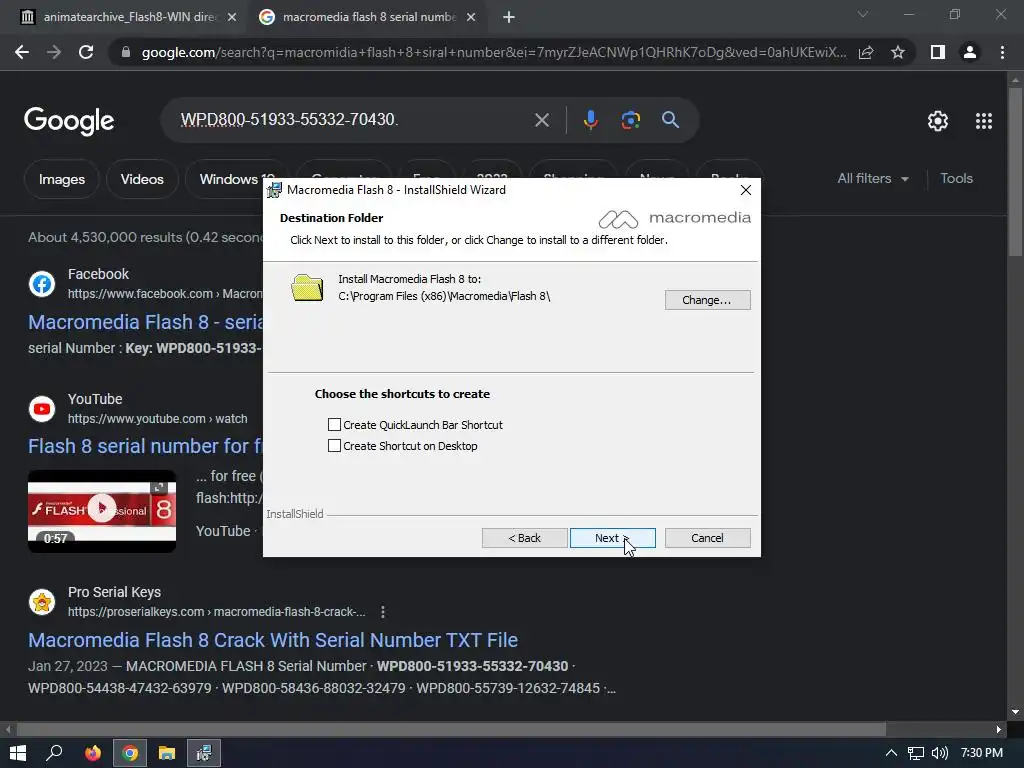Close the animatearchive browser tab
Screen dimensions: 1024x768
click(x=232, y=18)
